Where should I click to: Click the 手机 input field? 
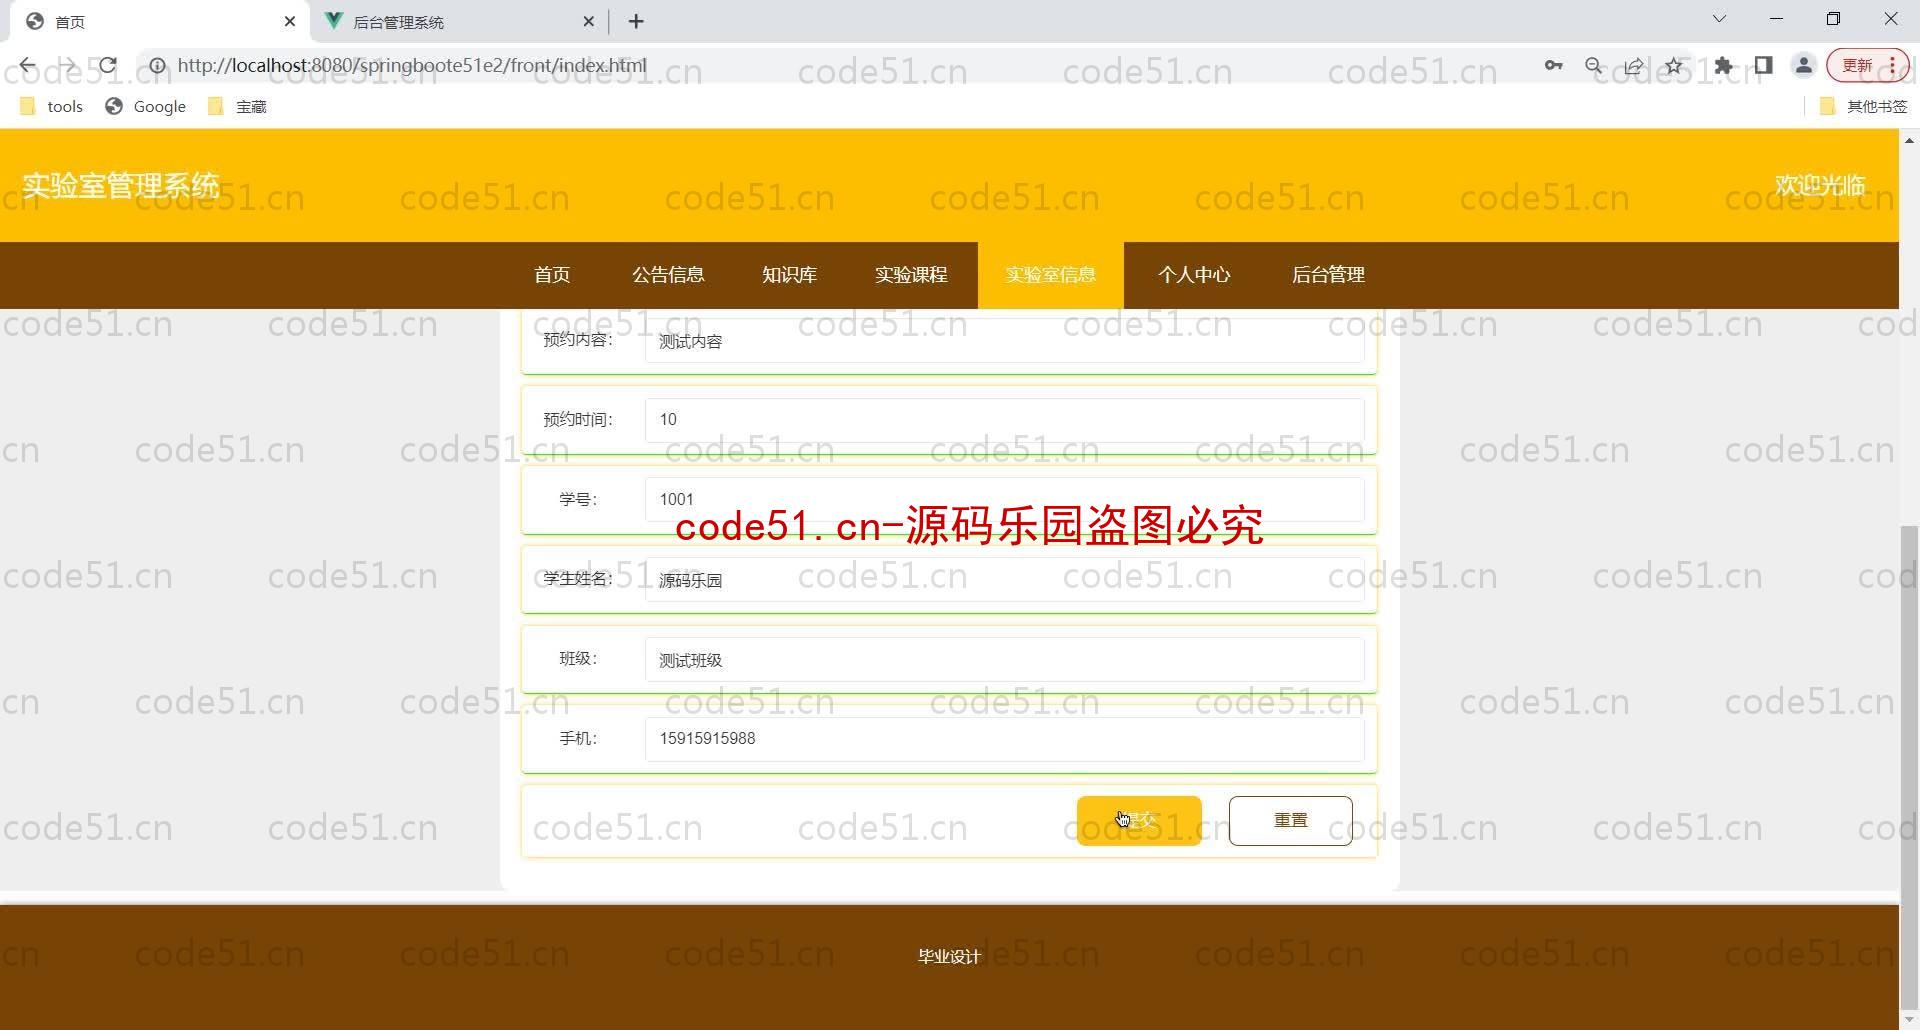click(x=1004, y=739)
